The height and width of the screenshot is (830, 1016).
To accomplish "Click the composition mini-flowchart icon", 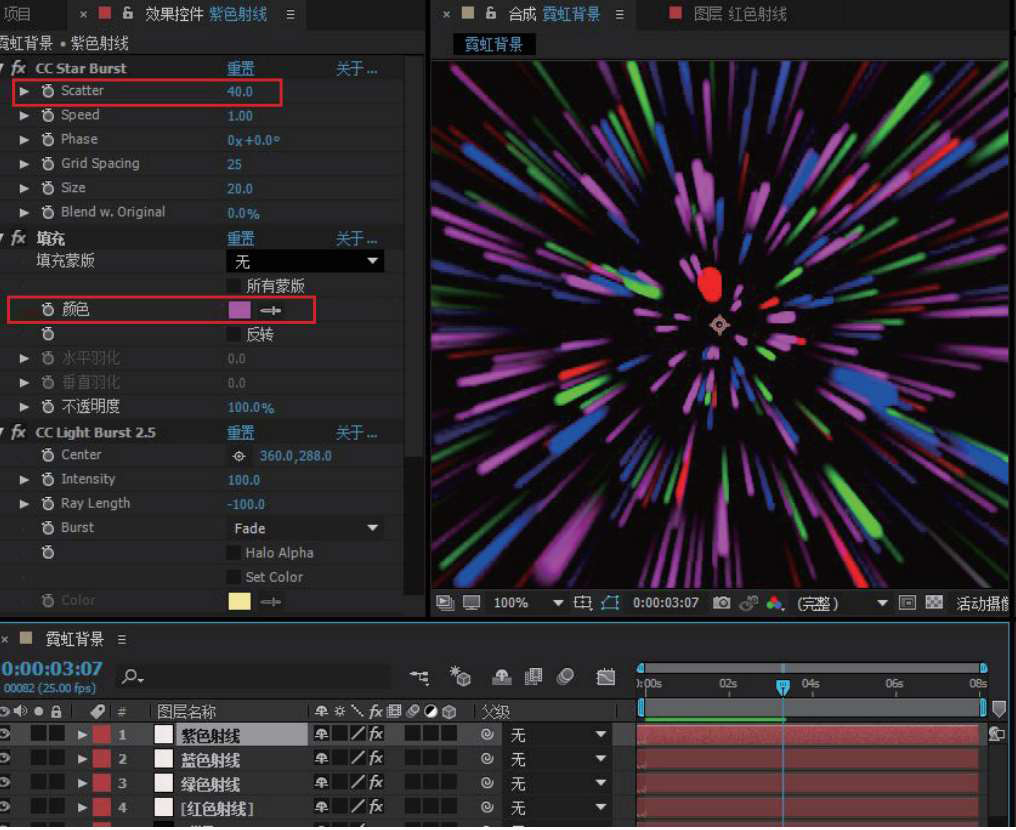I will pos(420,677).
